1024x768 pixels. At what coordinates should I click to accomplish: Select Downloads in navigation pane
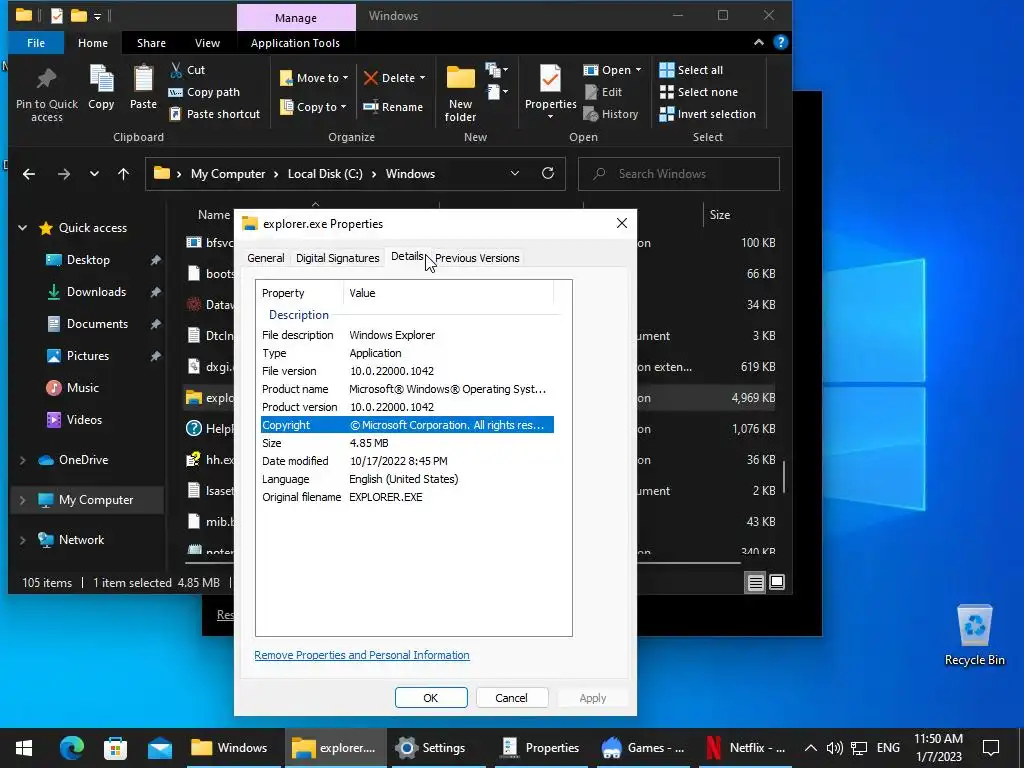tap(97, 292)
